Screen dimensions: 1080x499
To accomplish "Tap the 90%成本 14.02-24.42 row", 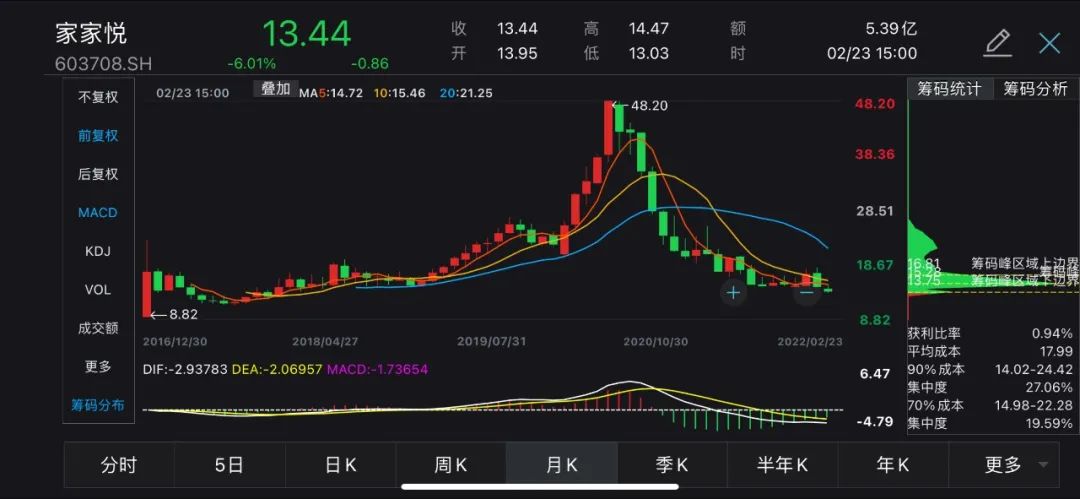I will (x=990, y=369).
